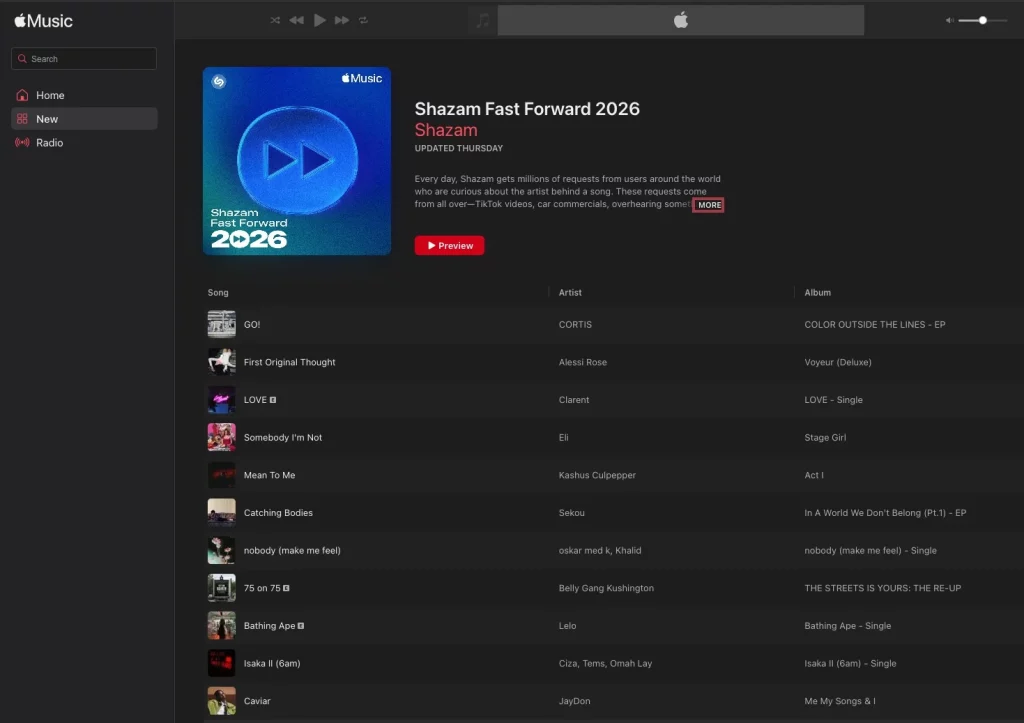
Task: Adjust the volume slider
Action: [985, 19]
